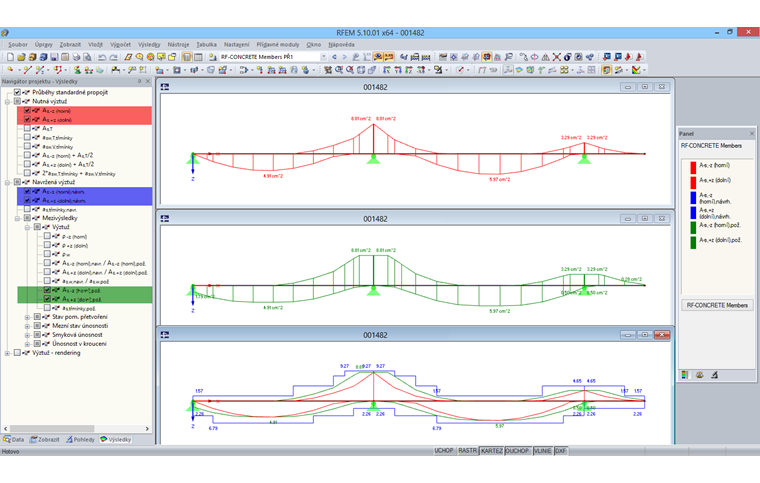Toggle OUCHOP in the status bar
This screenshot has width=760, height=483.
click(x=517, y=451)
